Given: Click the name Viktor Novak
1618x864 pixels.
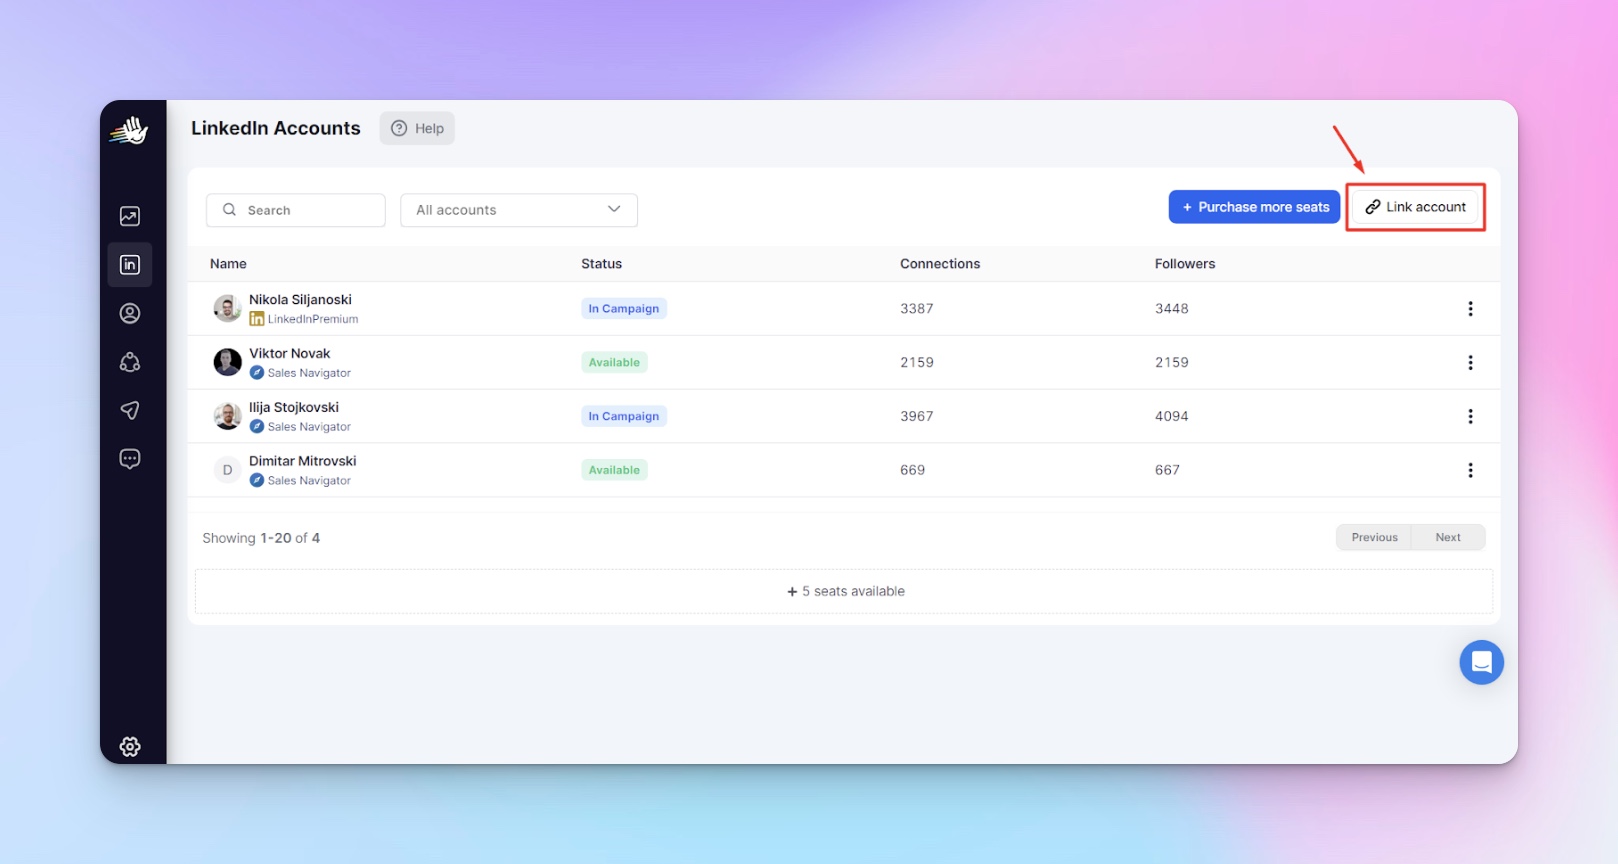Looking at the screenshot, I should coord(289,353).
